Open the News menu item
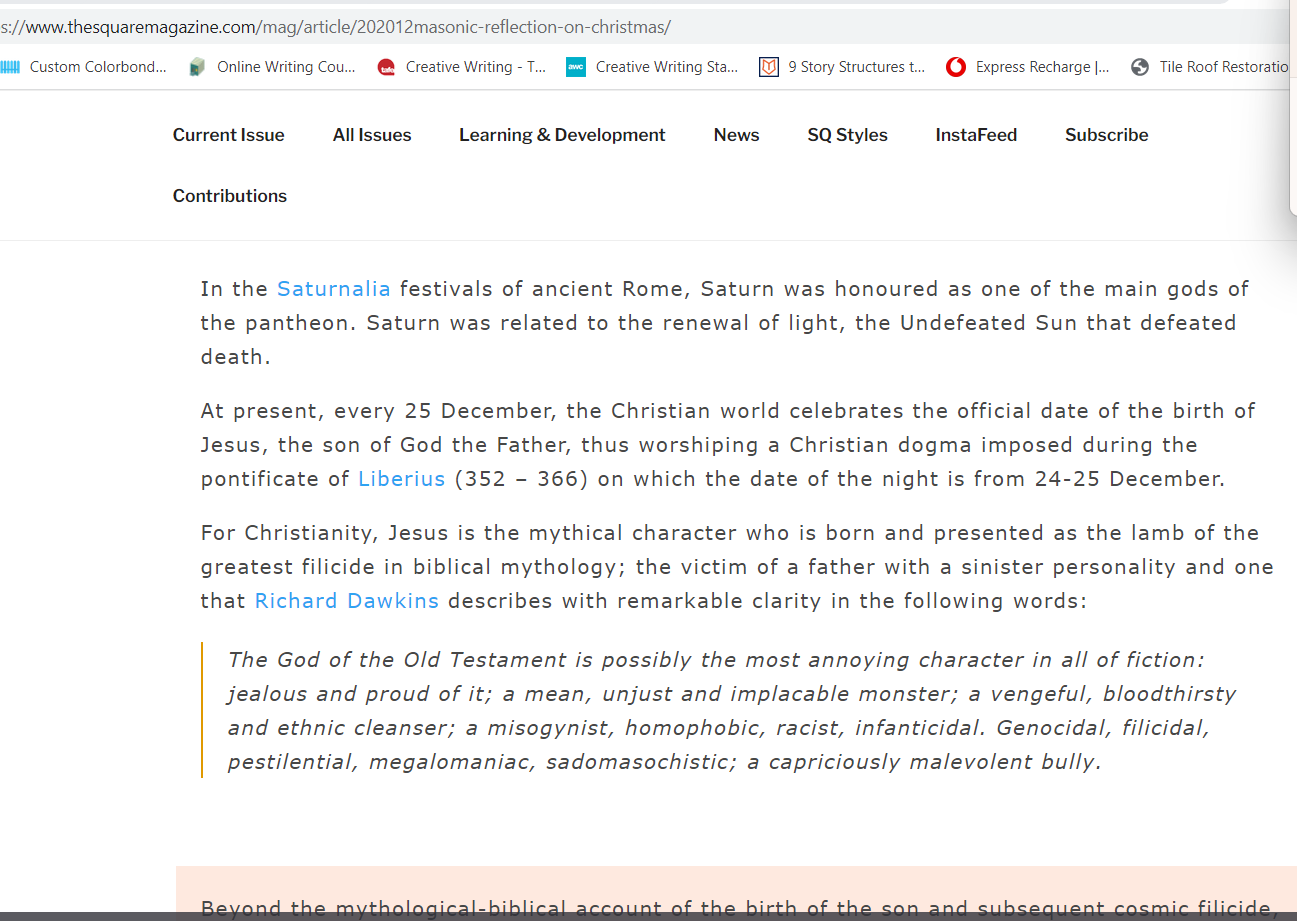 pos(736,135)
